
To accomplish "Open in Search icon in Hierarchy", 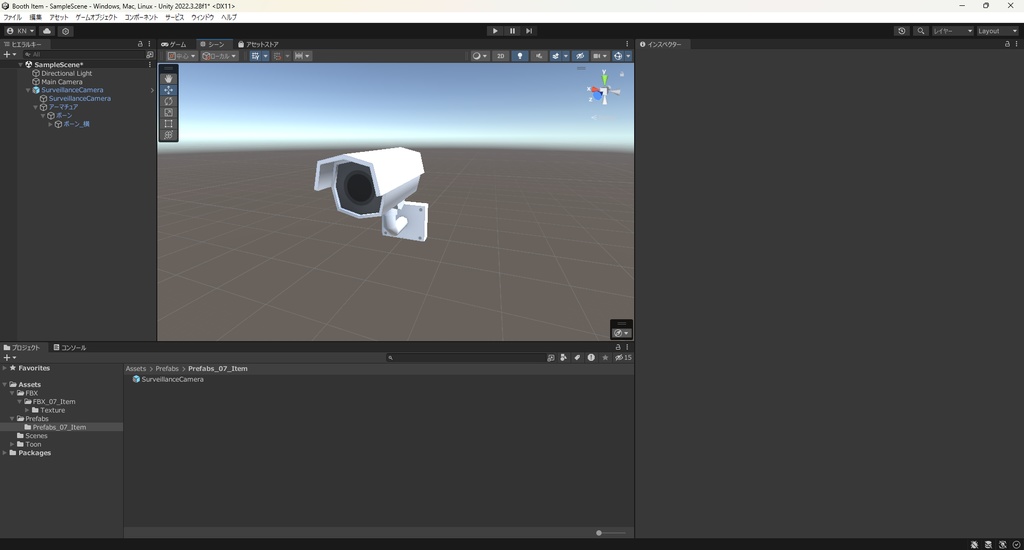I will pyautogui.click(x=150, y=55).
